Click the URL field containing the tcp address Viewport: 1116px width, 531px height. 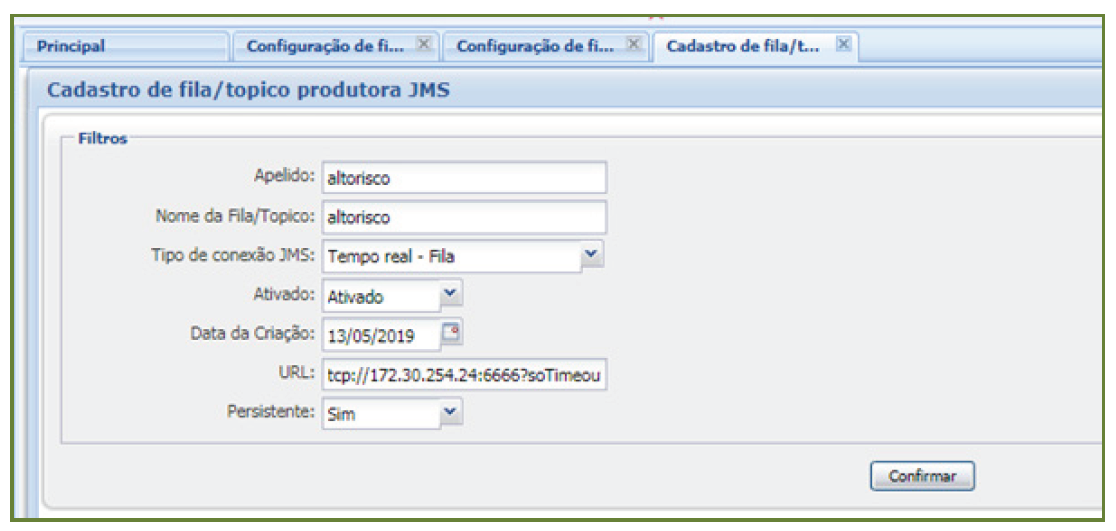[463, 374]
